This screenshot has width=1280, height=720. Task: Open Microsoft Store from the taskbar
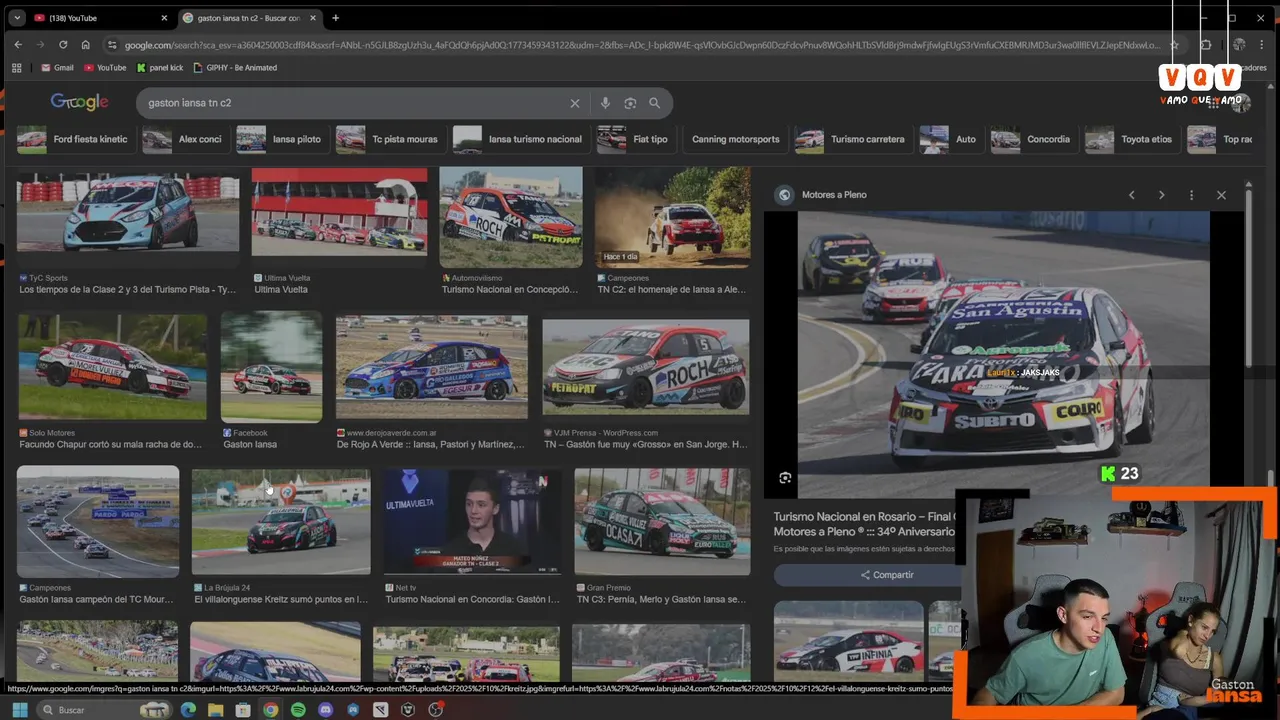click(243, 710)
